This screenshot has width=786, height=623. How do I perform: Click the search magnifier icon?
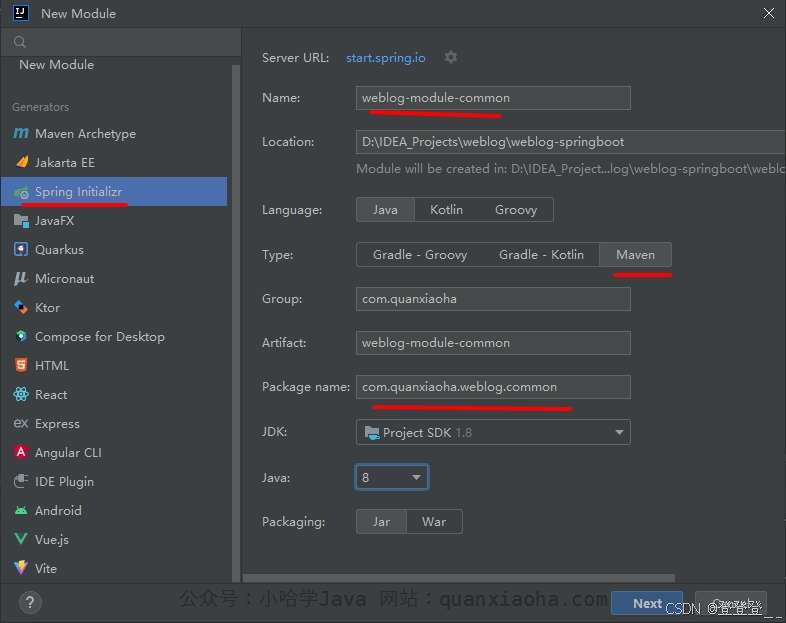[20, 42]
